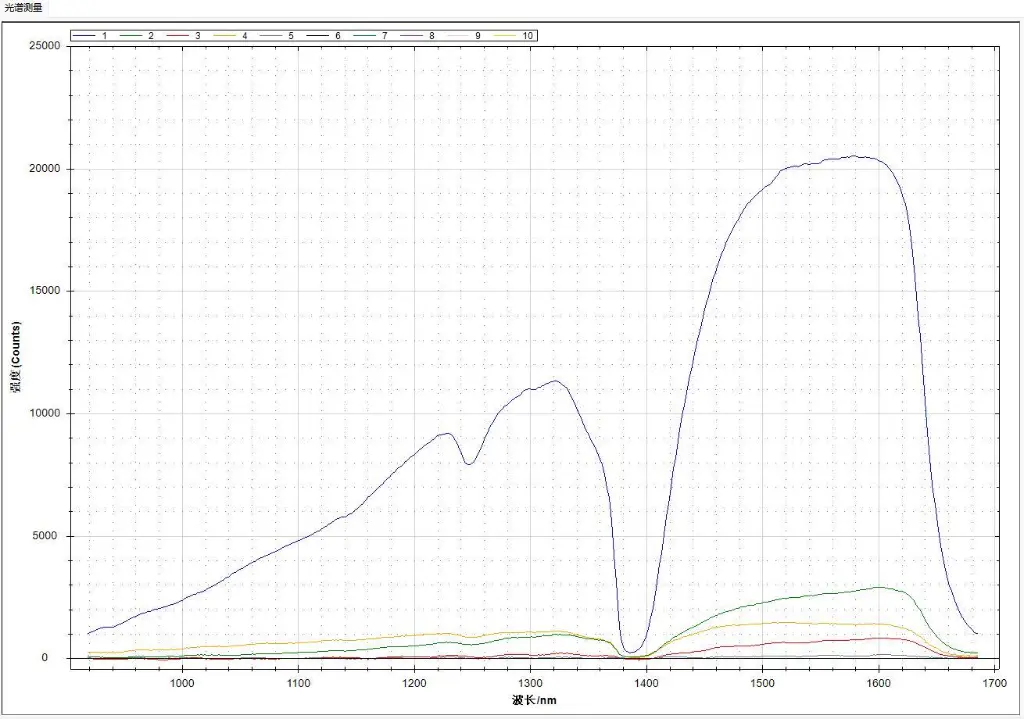1024x719 pixels.
Task: Switch to the 光谱测量 tab
Action: 23,8
